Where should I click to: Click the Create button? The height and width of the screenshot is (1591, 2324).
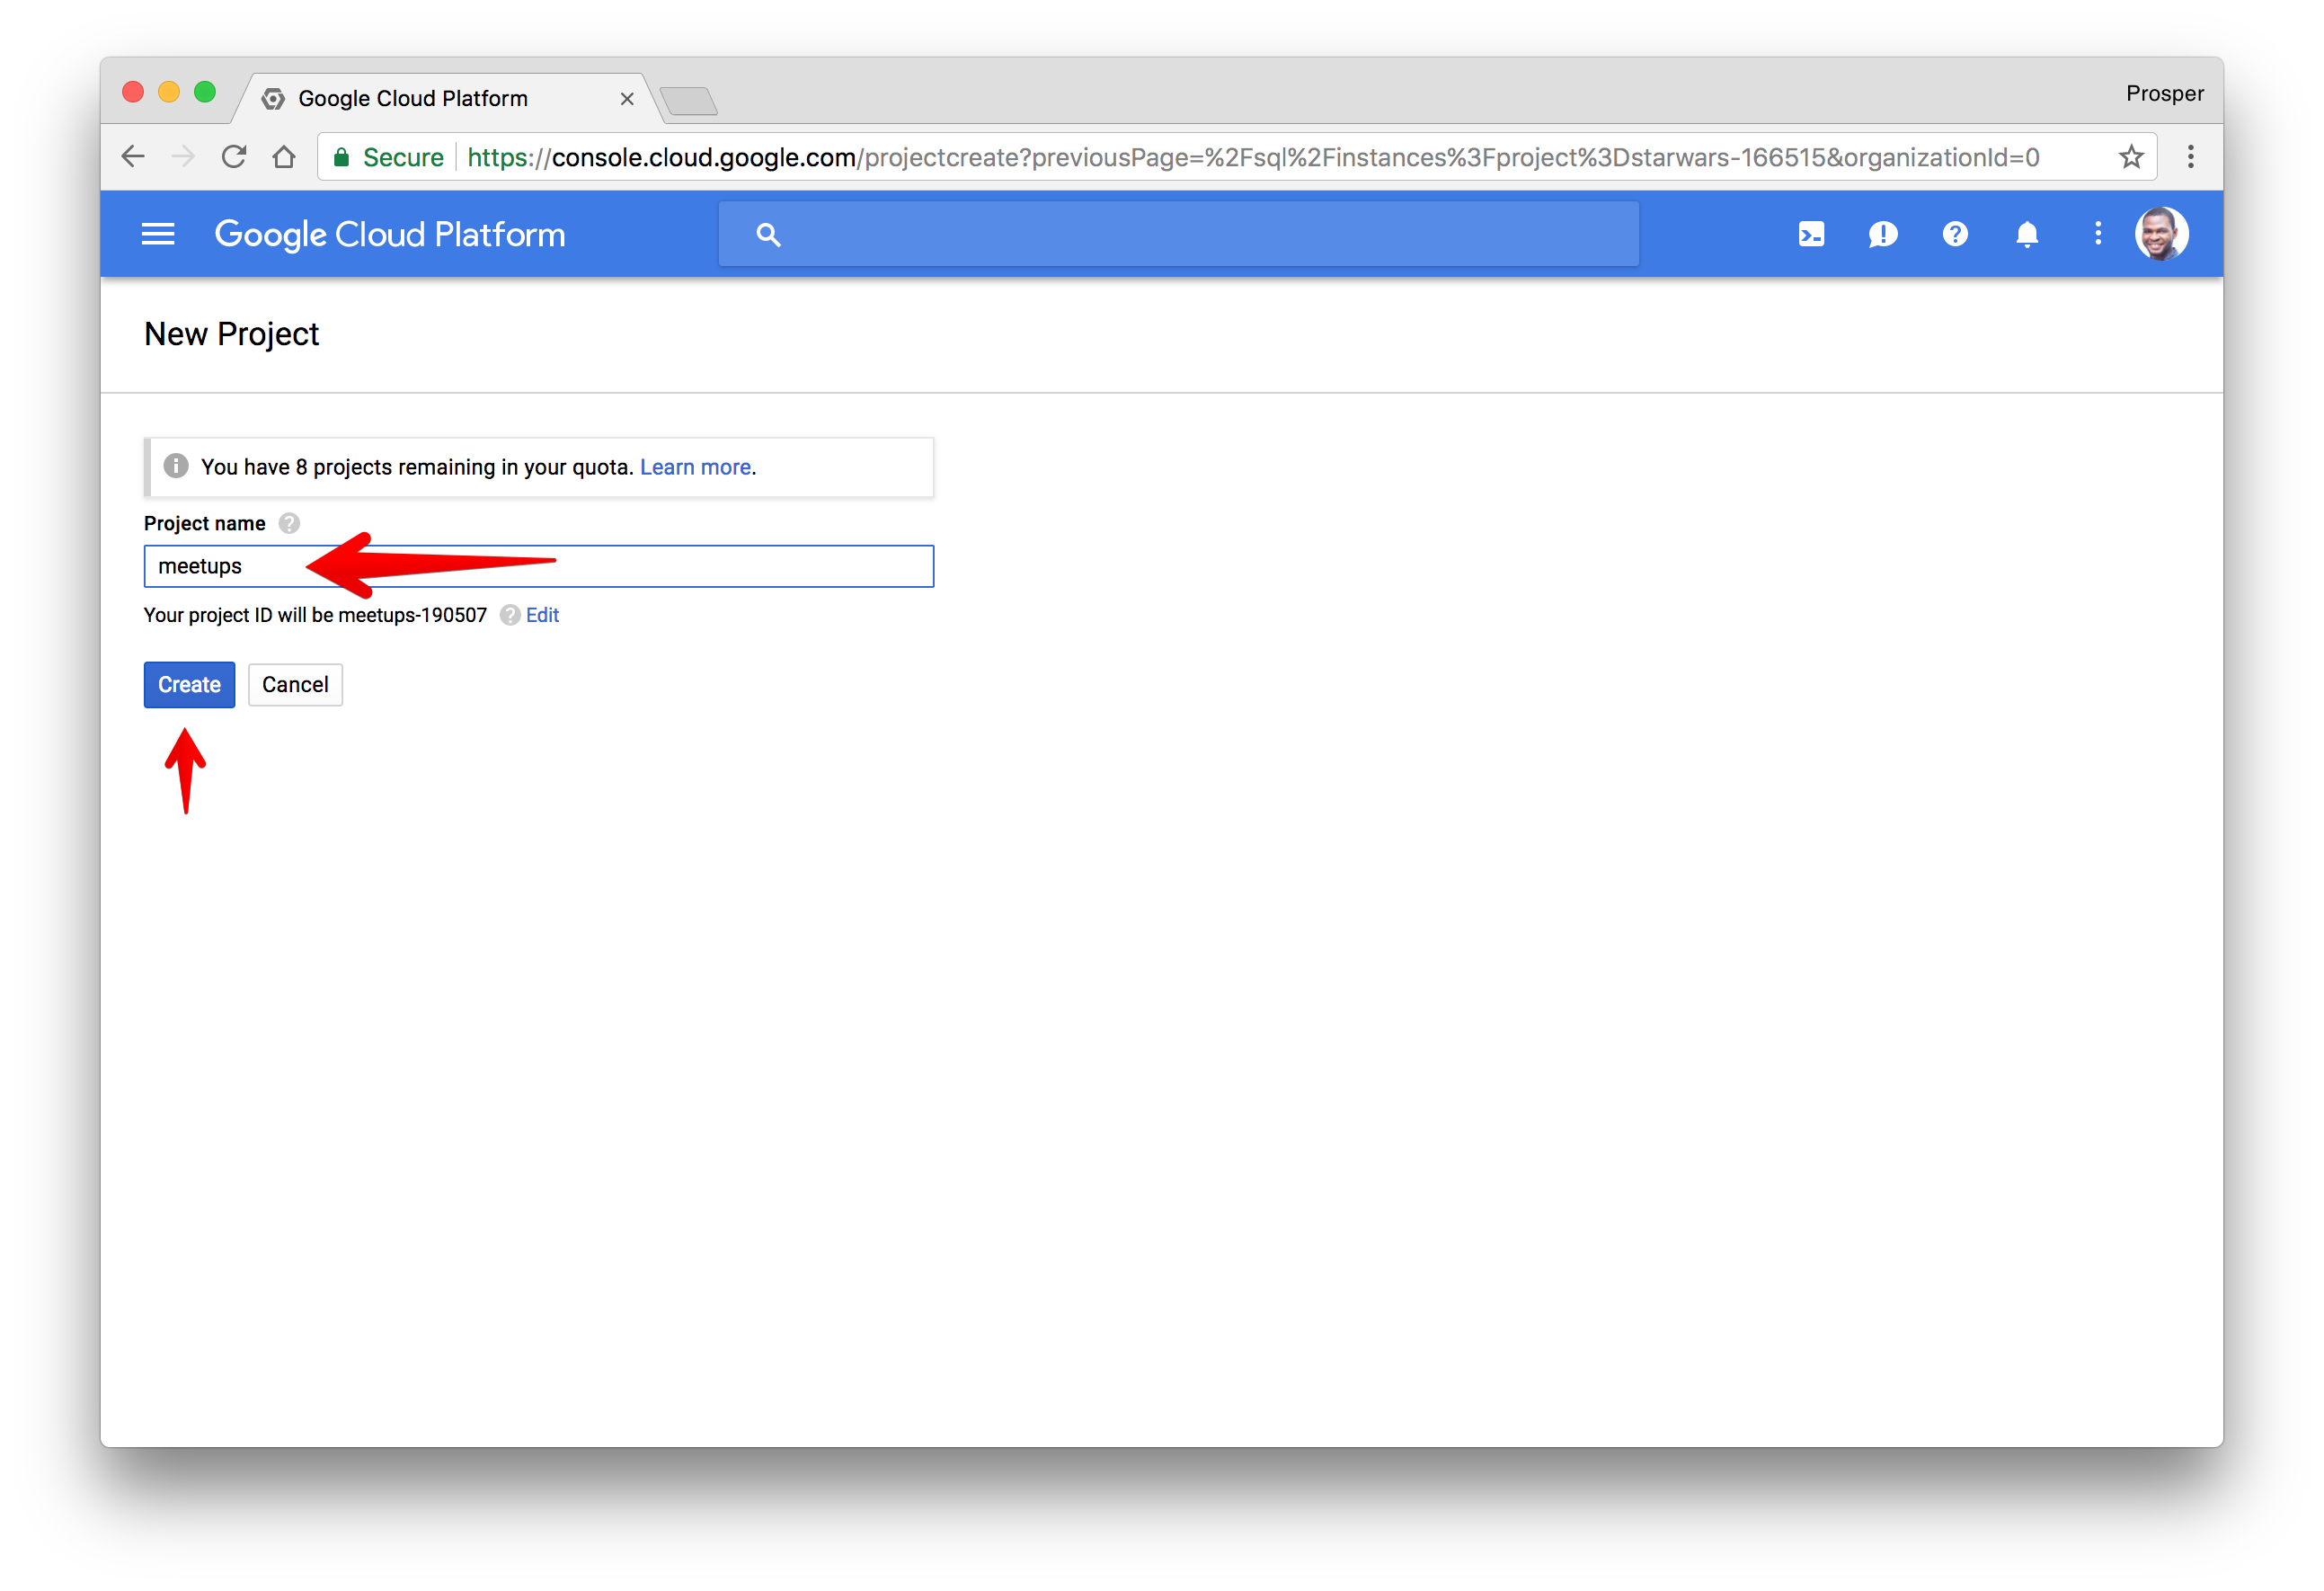click(189, 685)
